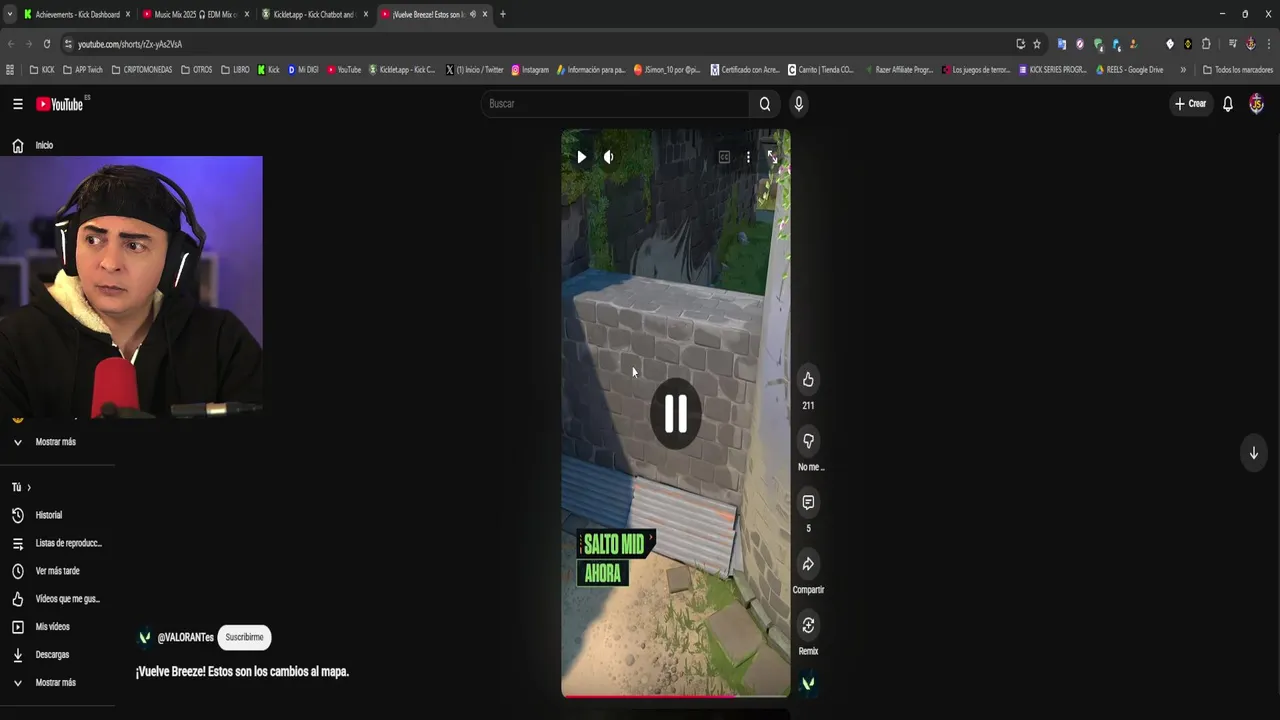Seek on the Short's red progress bar
Viewport: 1280px width, 720px height.
tap(676, 696)
